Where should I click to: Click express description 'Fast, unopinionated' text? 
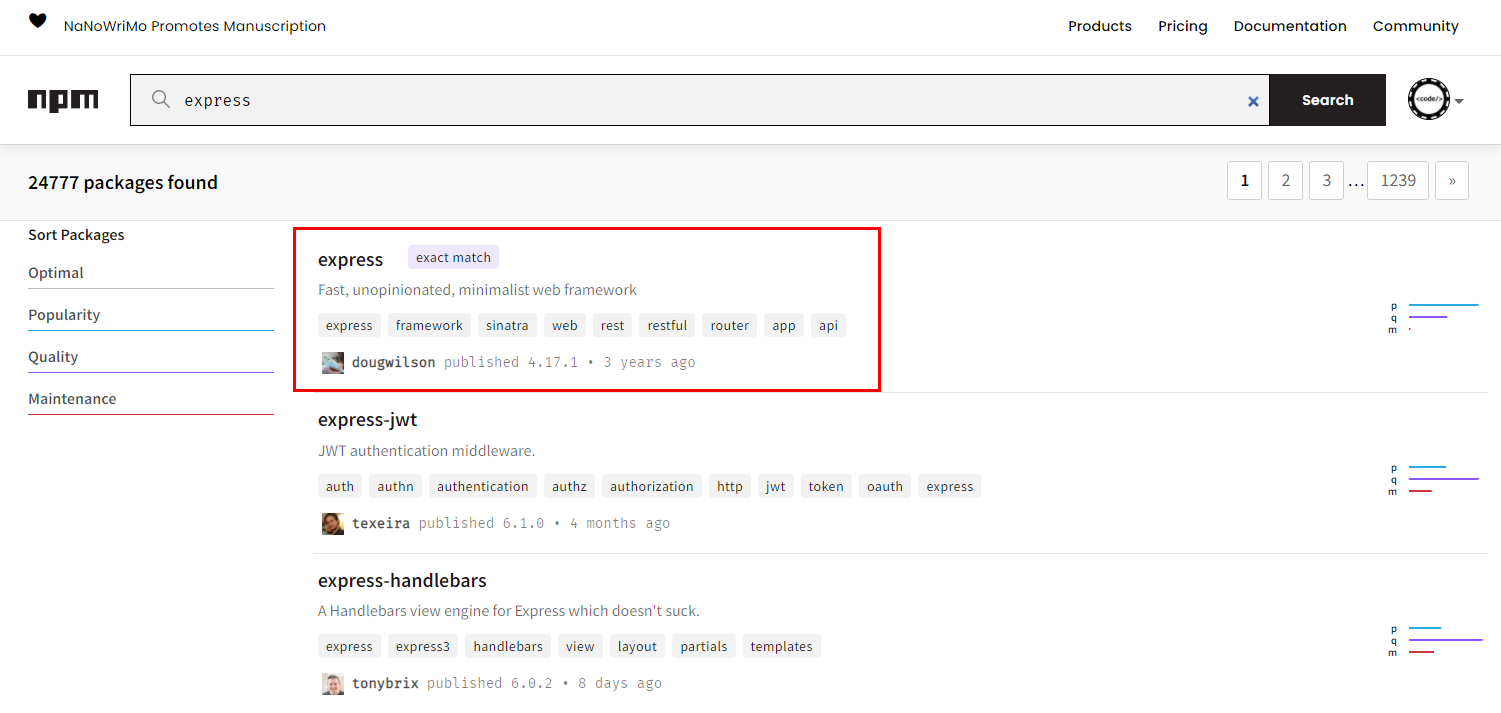pyautogui.click(x=477, y=290)
